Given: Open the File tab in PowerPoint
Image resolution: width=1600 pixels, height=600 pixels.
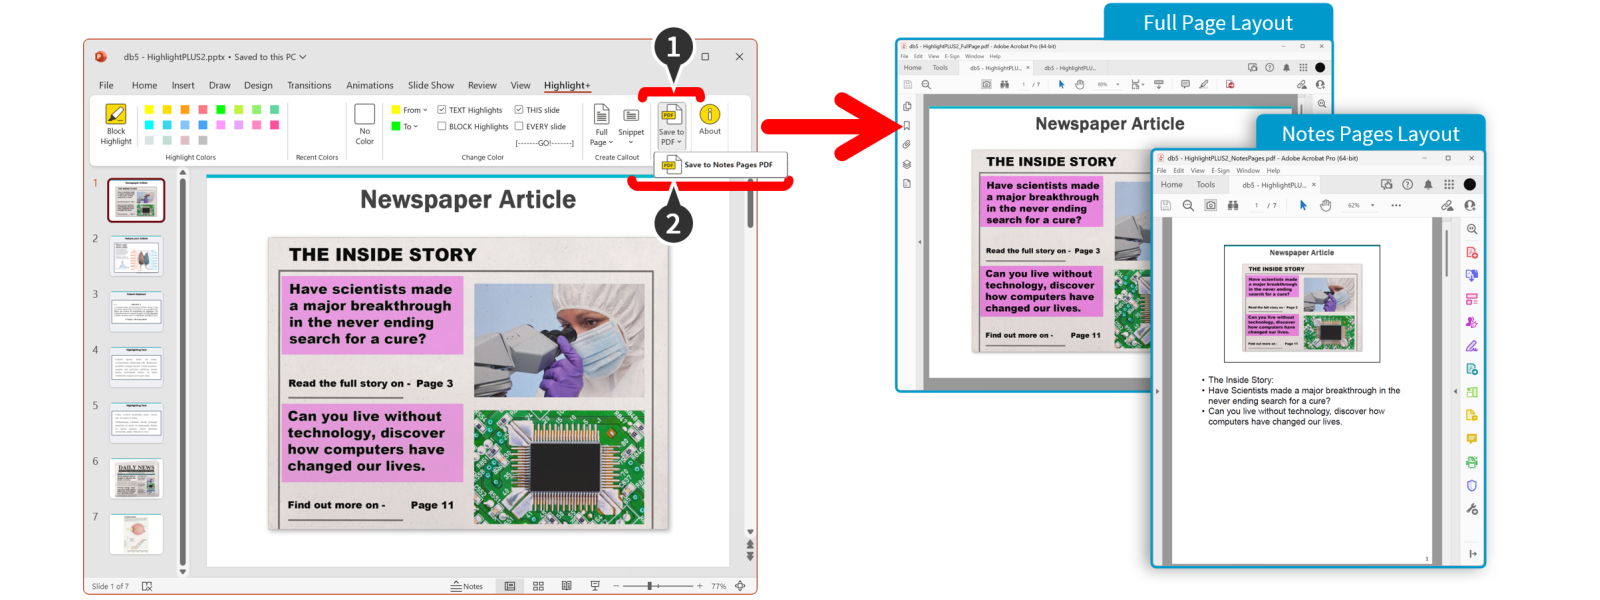Looking at the screenshot, I should (106, 86).
